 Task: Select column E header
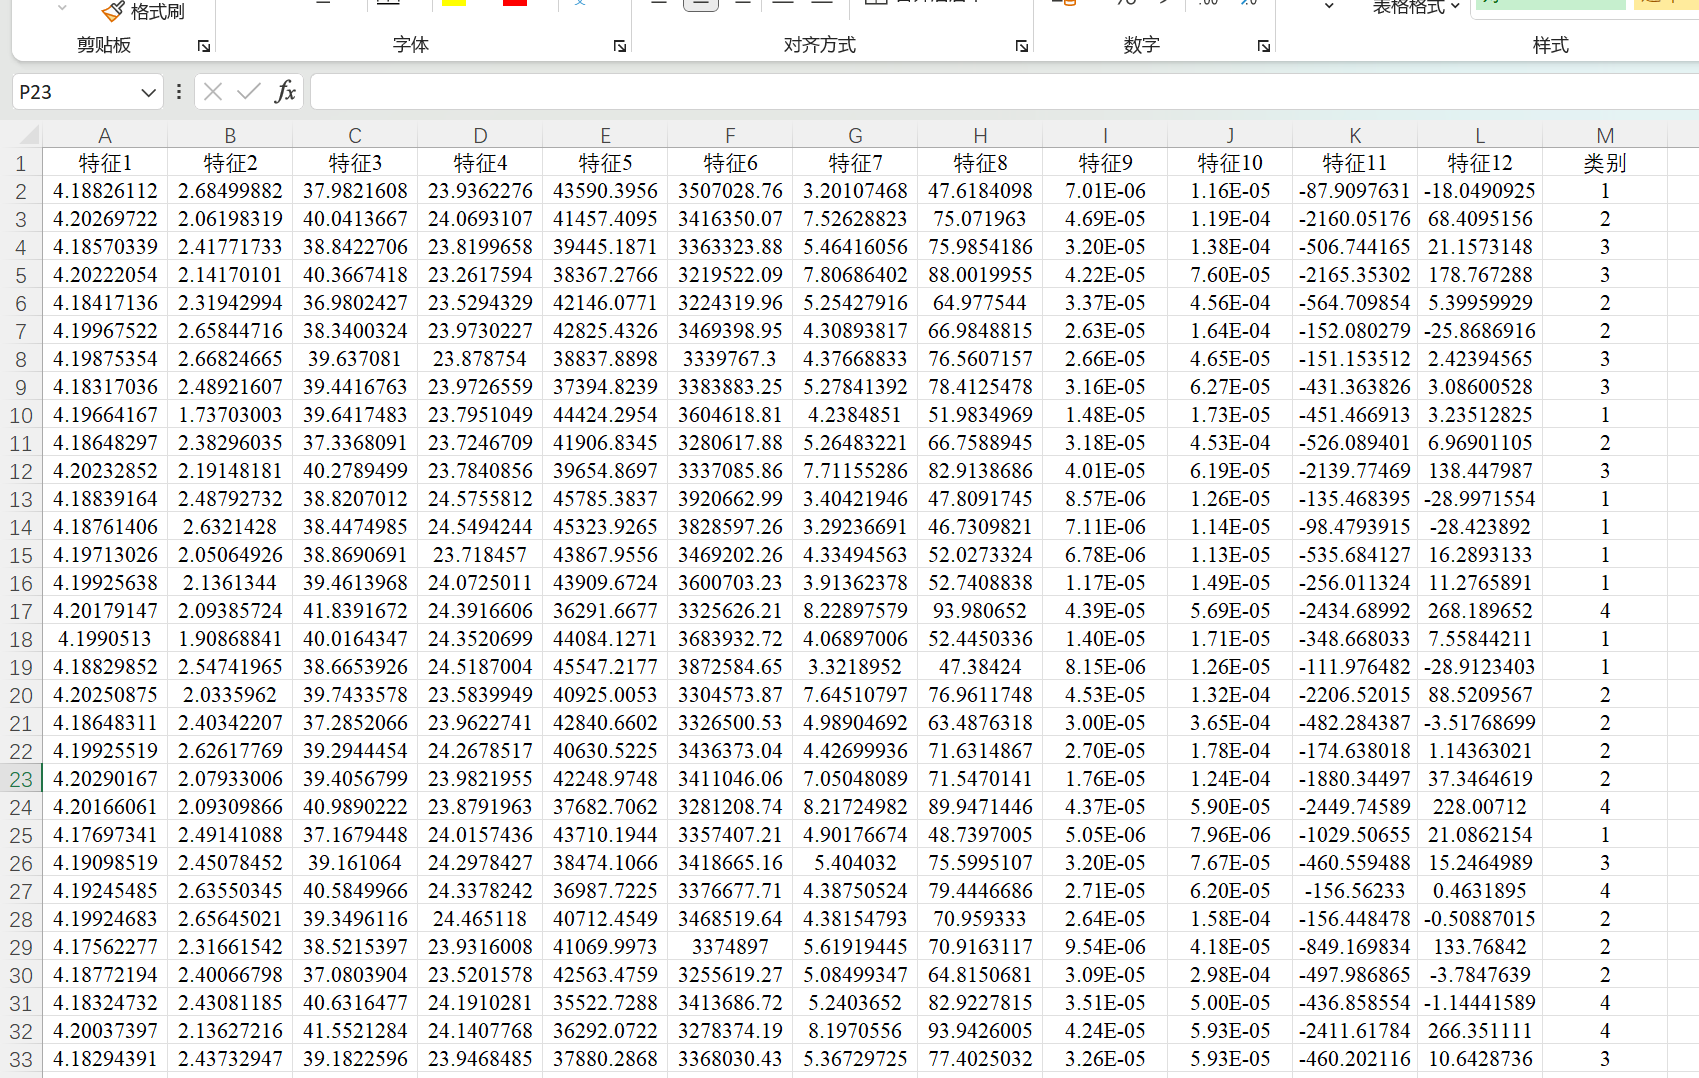tap(605, 136)
